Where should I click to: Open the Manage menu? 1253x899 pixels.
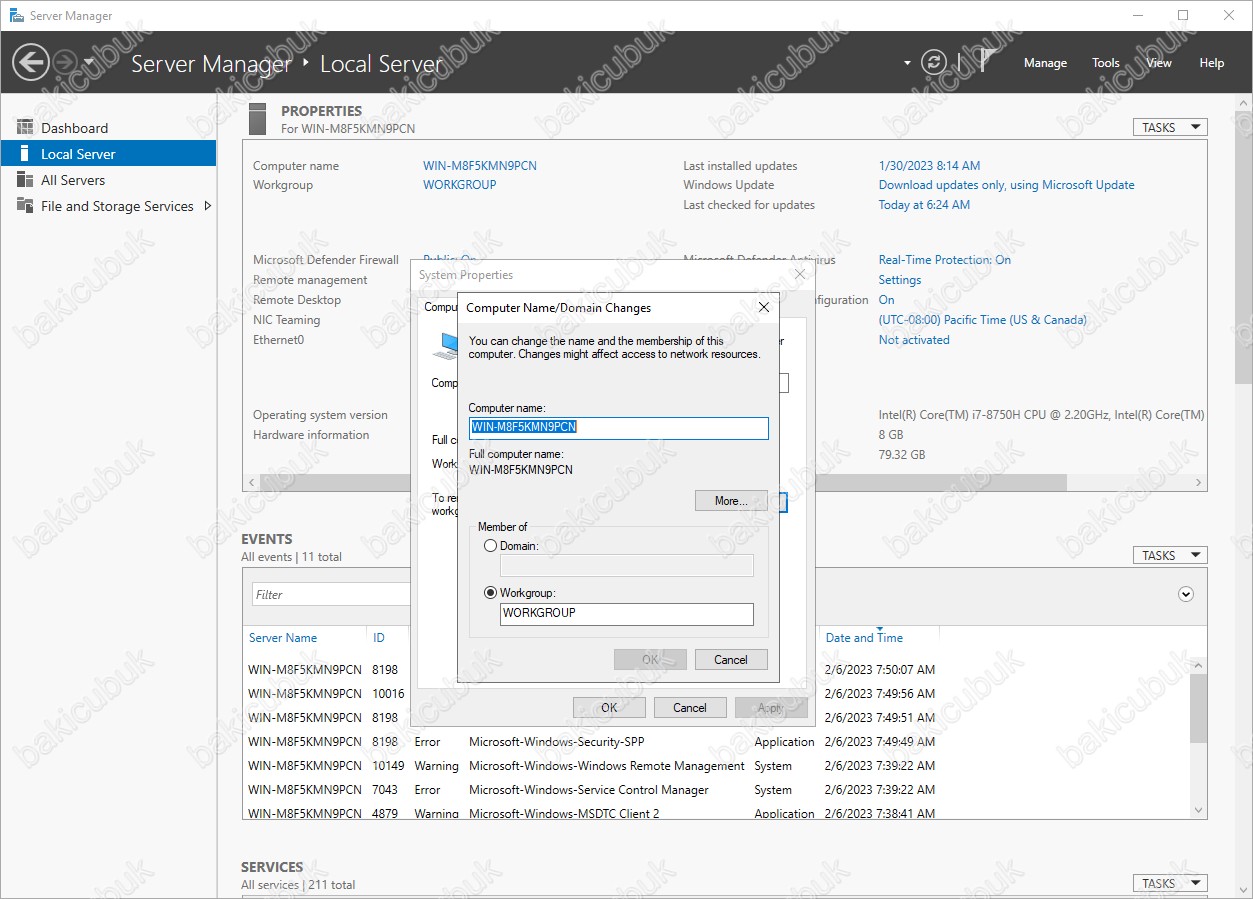pos(1045,62)
